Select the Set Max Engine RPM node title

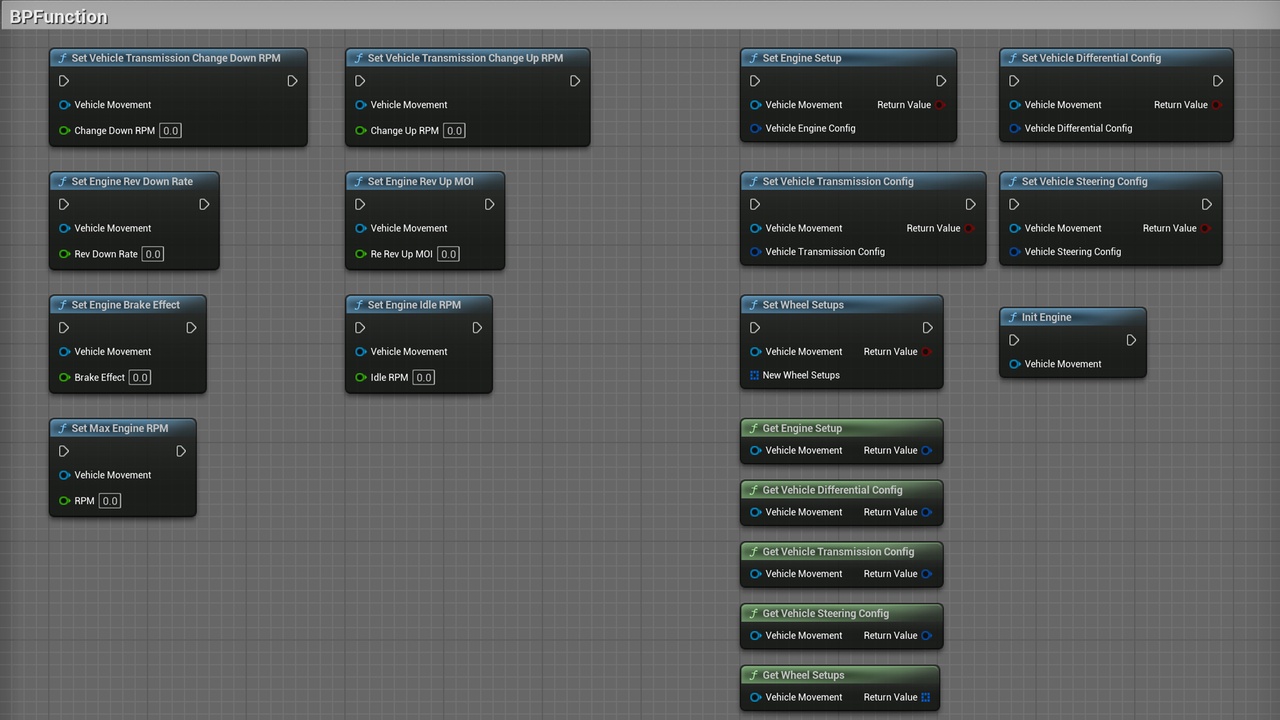pyautogui.click(x=120, y=428)
